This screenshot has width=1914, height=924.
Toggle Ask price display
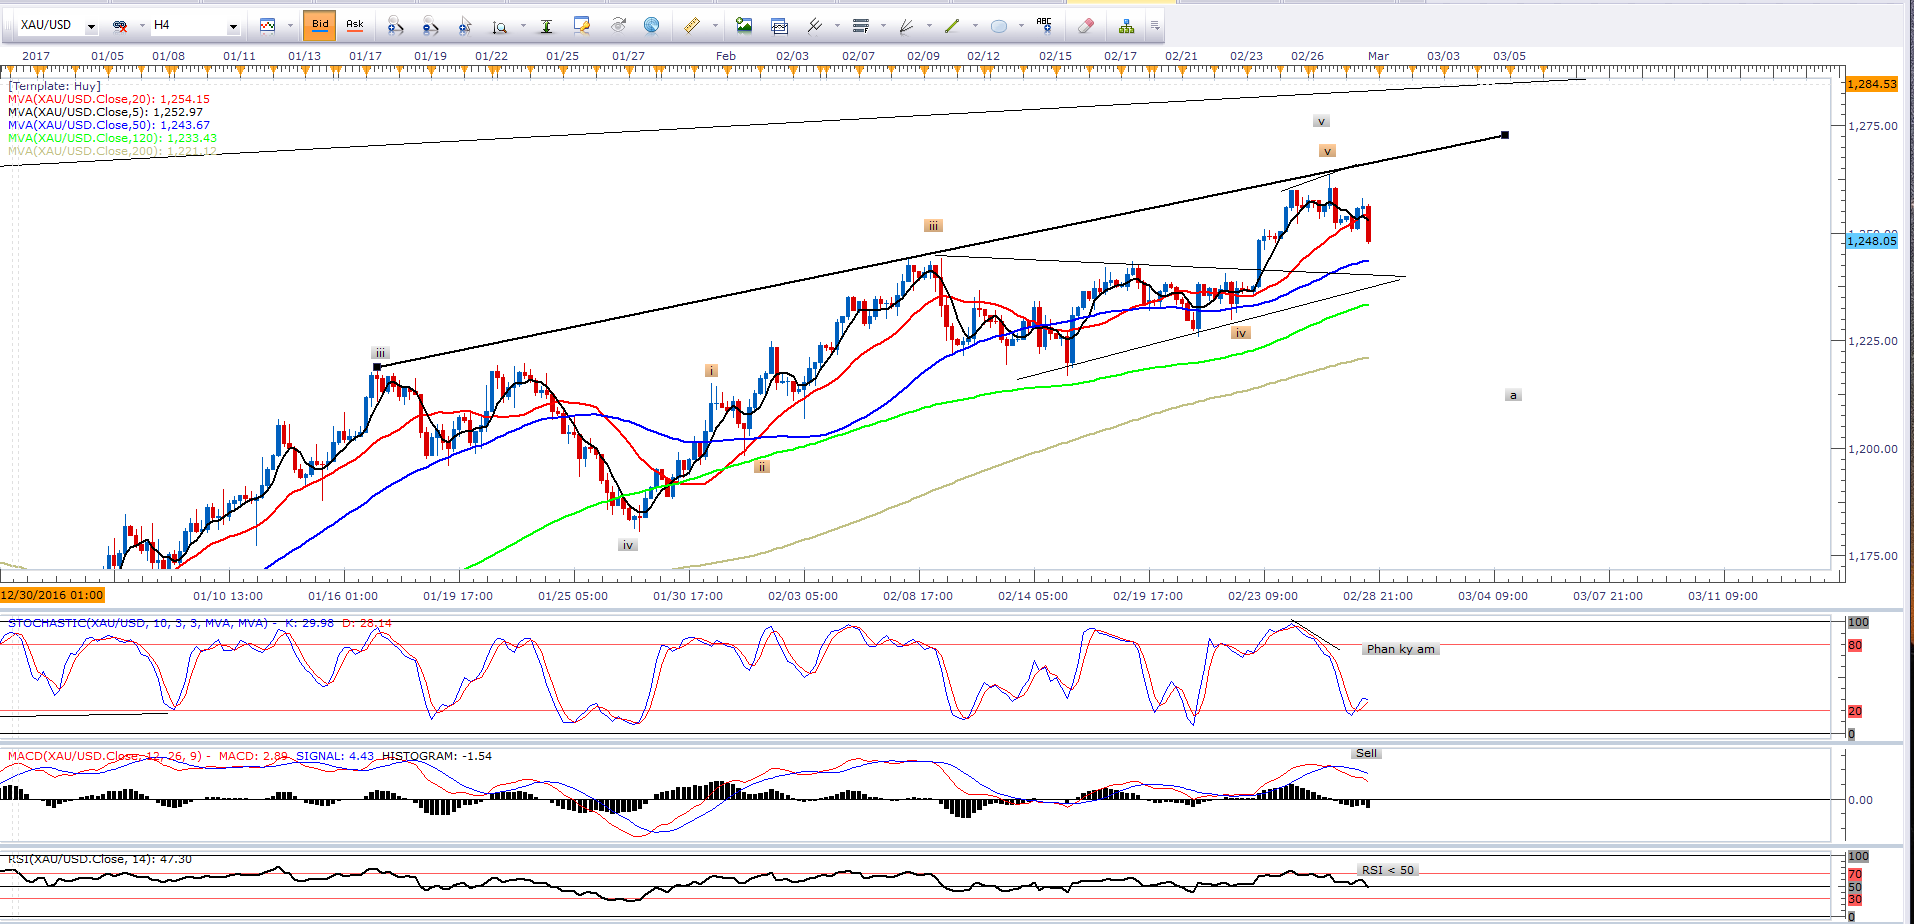coord(355,25)
